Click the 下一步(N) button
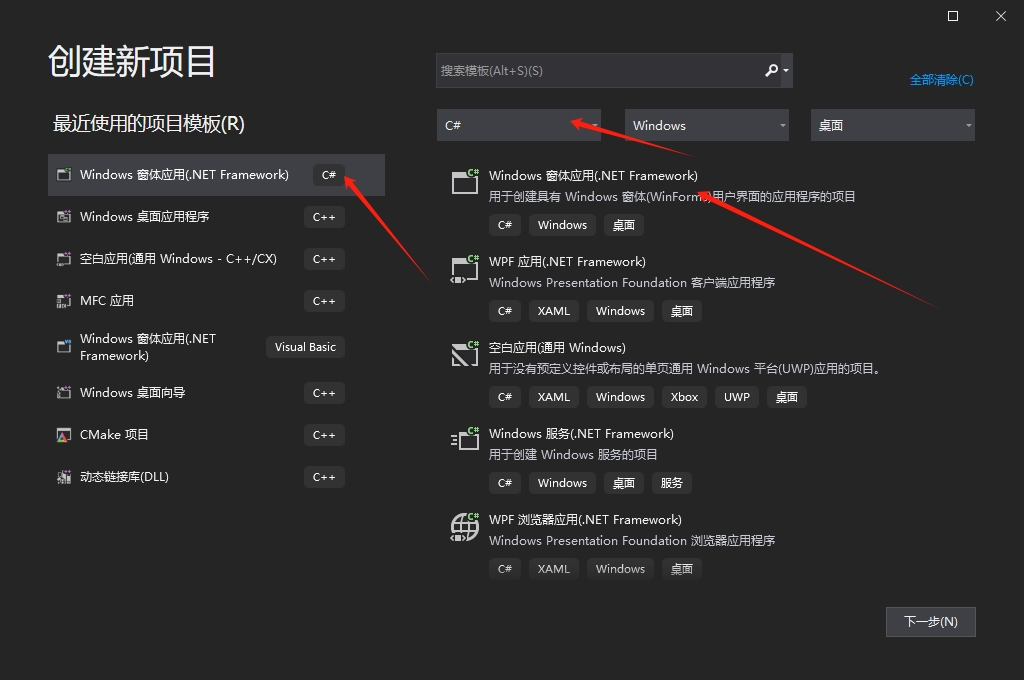 click(x=931, y=622)
